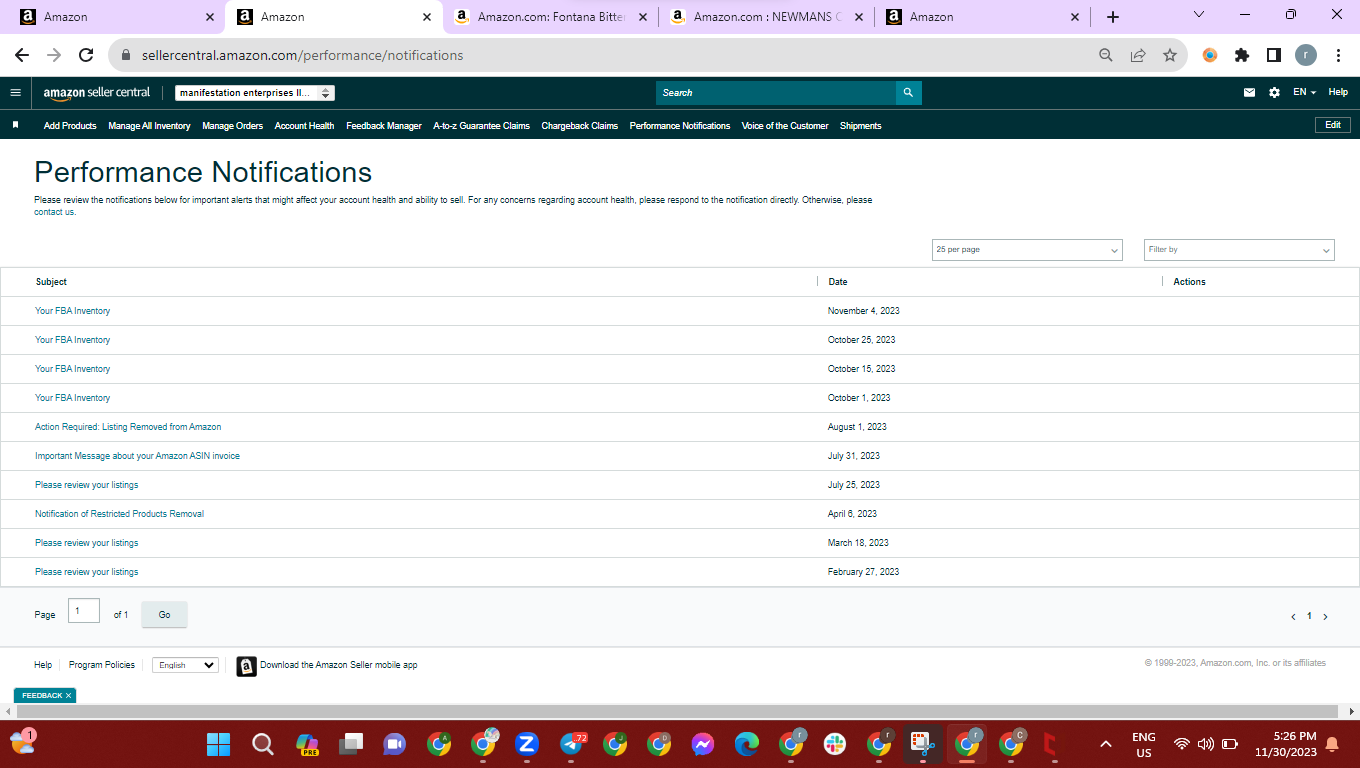This screenshot has height=768, width=1360.
Task: Open Windows Search from the taskbar
Action: tap(262, 744)
